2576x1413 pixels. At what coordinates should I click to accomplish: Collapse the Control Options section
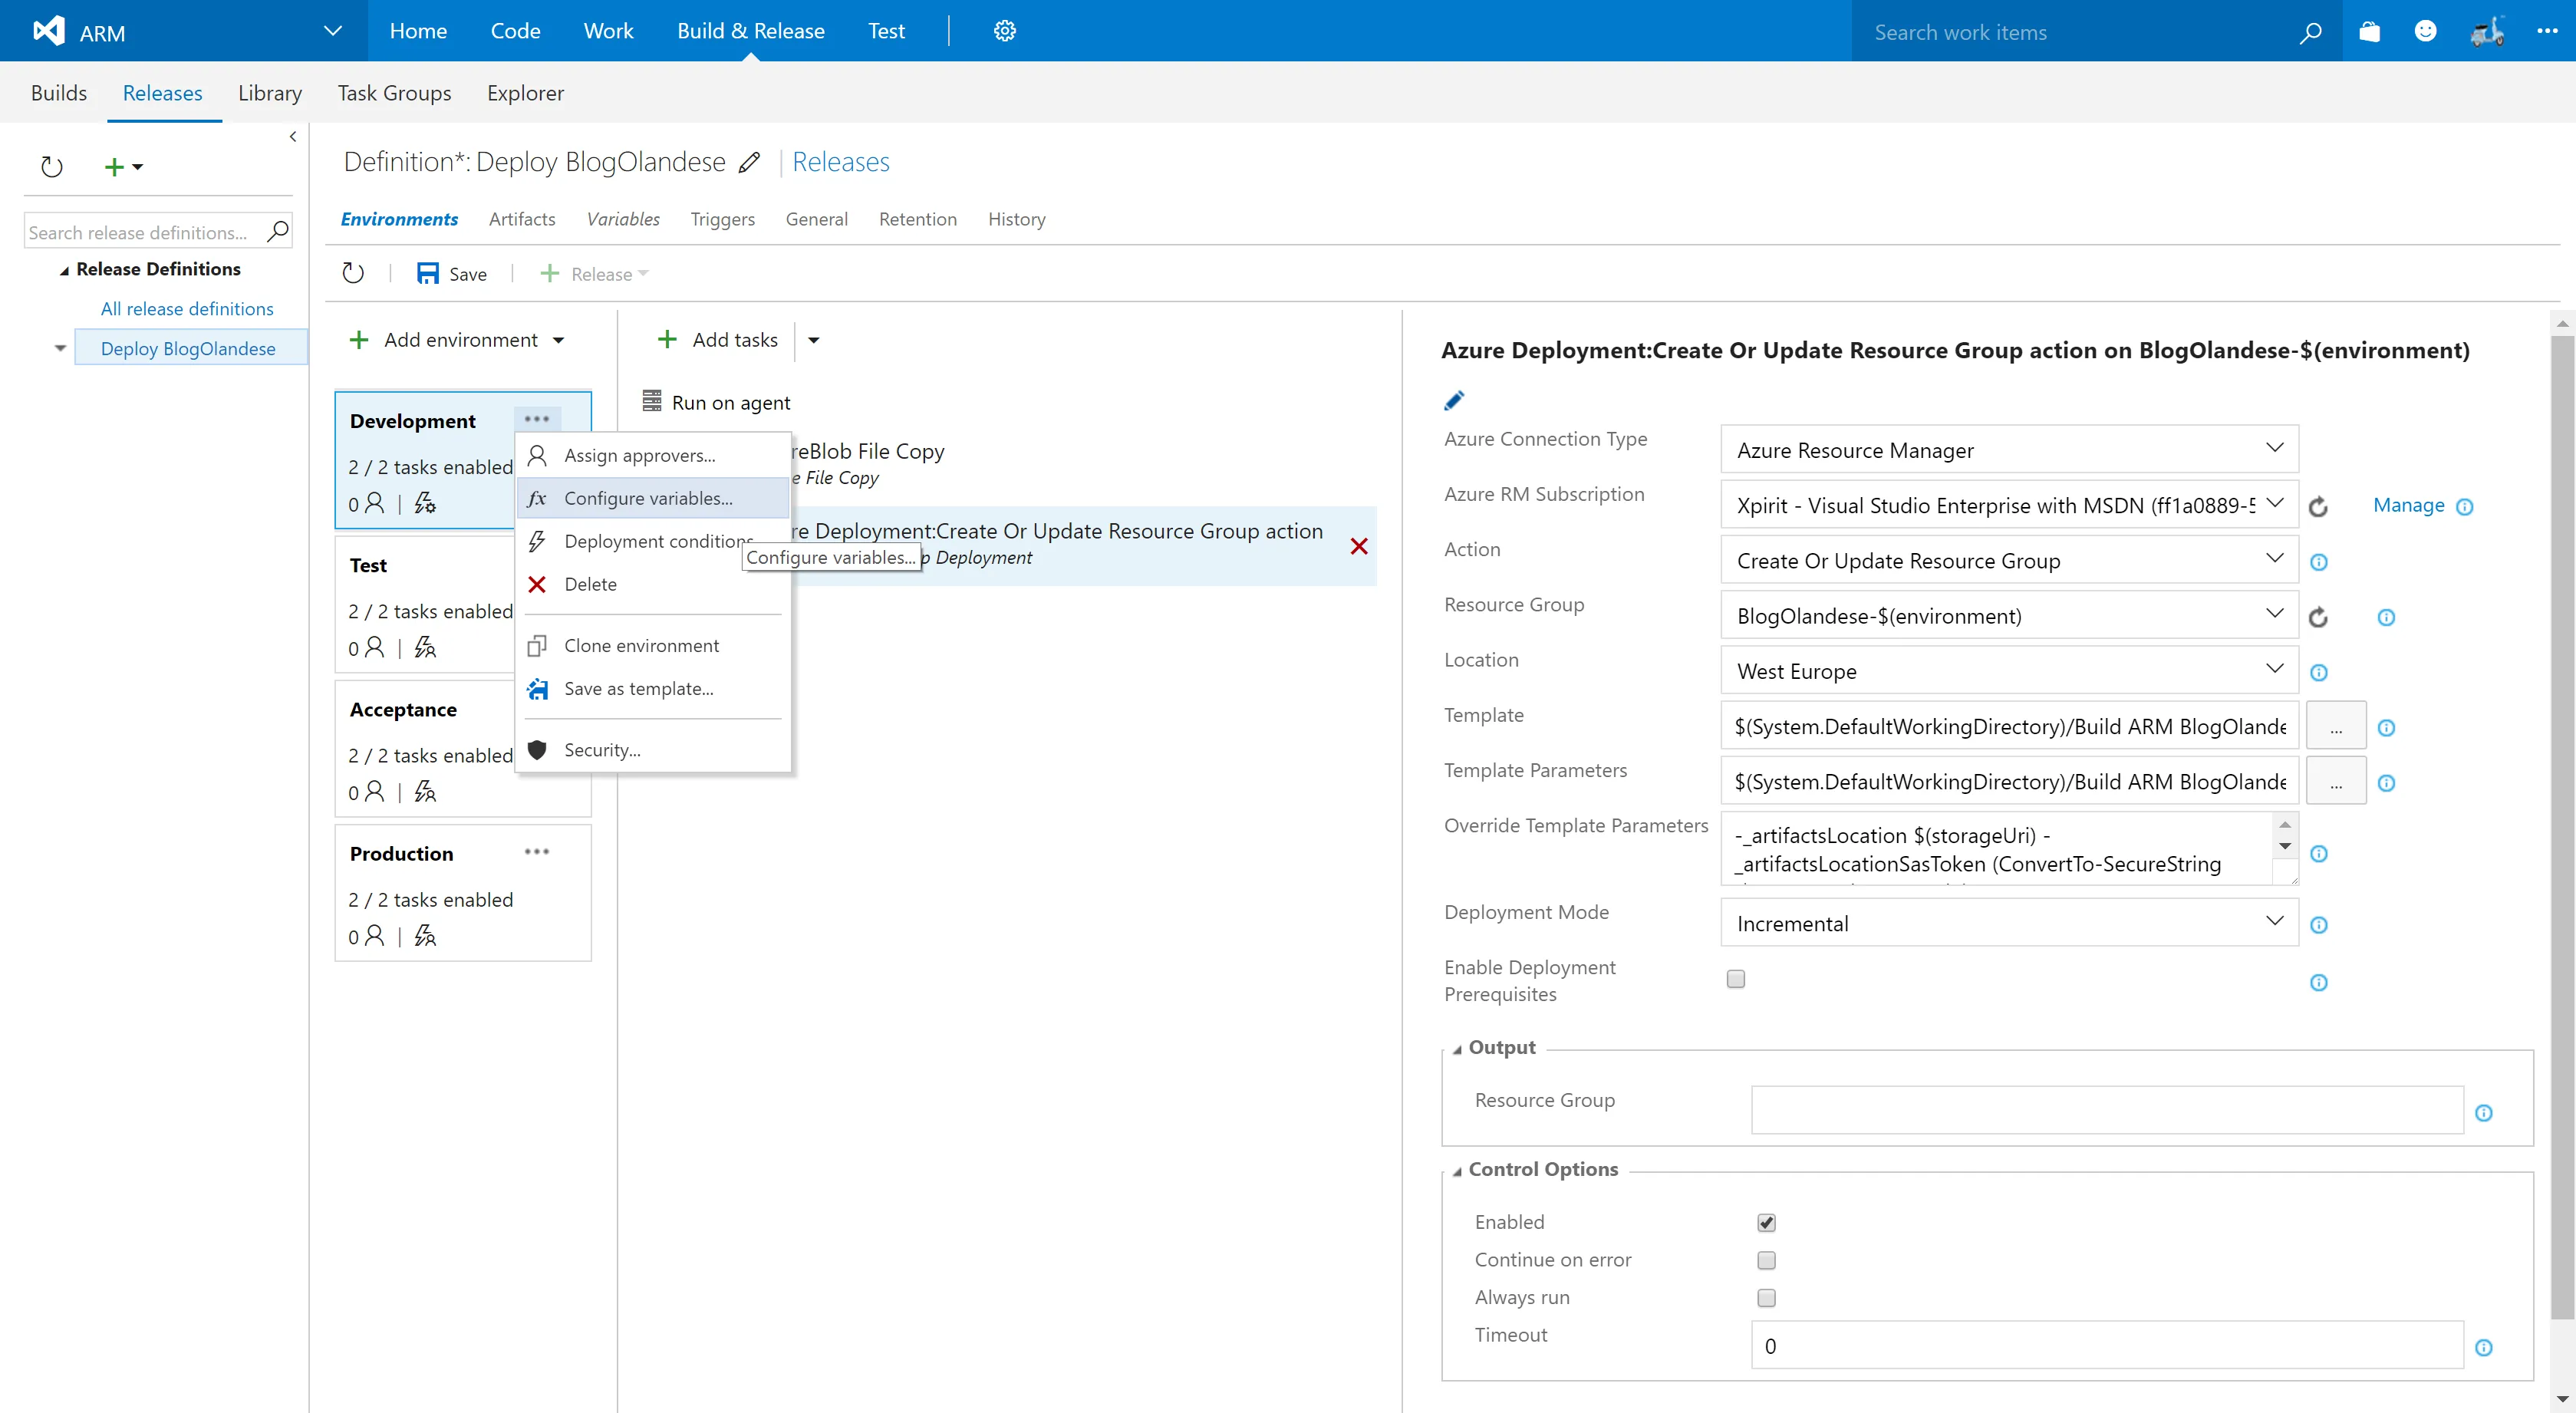pyautogui.click(x=1457, y=1171)
